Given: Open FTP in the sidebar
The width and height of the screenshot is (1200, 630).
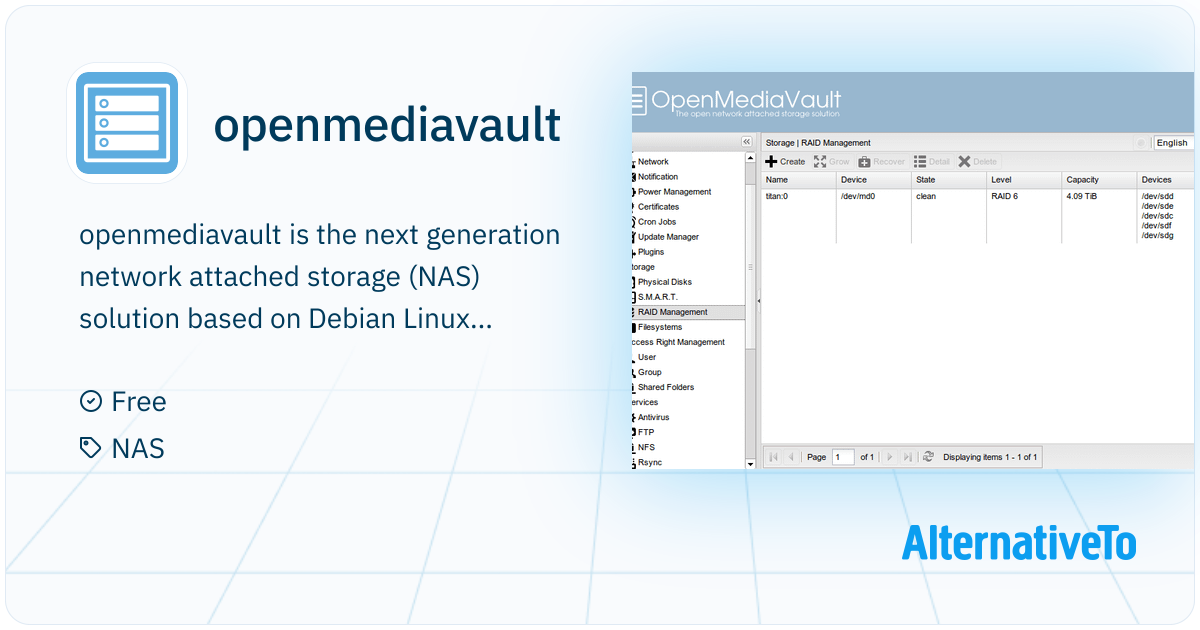Looking at the screenshot, I should (646, 432).
